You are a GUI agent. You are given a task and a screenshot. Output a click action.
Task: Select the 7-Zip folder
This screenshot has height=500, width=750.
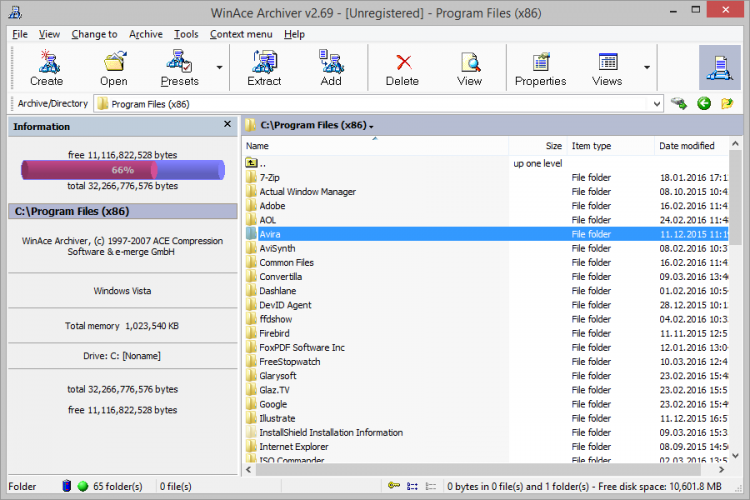(x=269, y=178)
